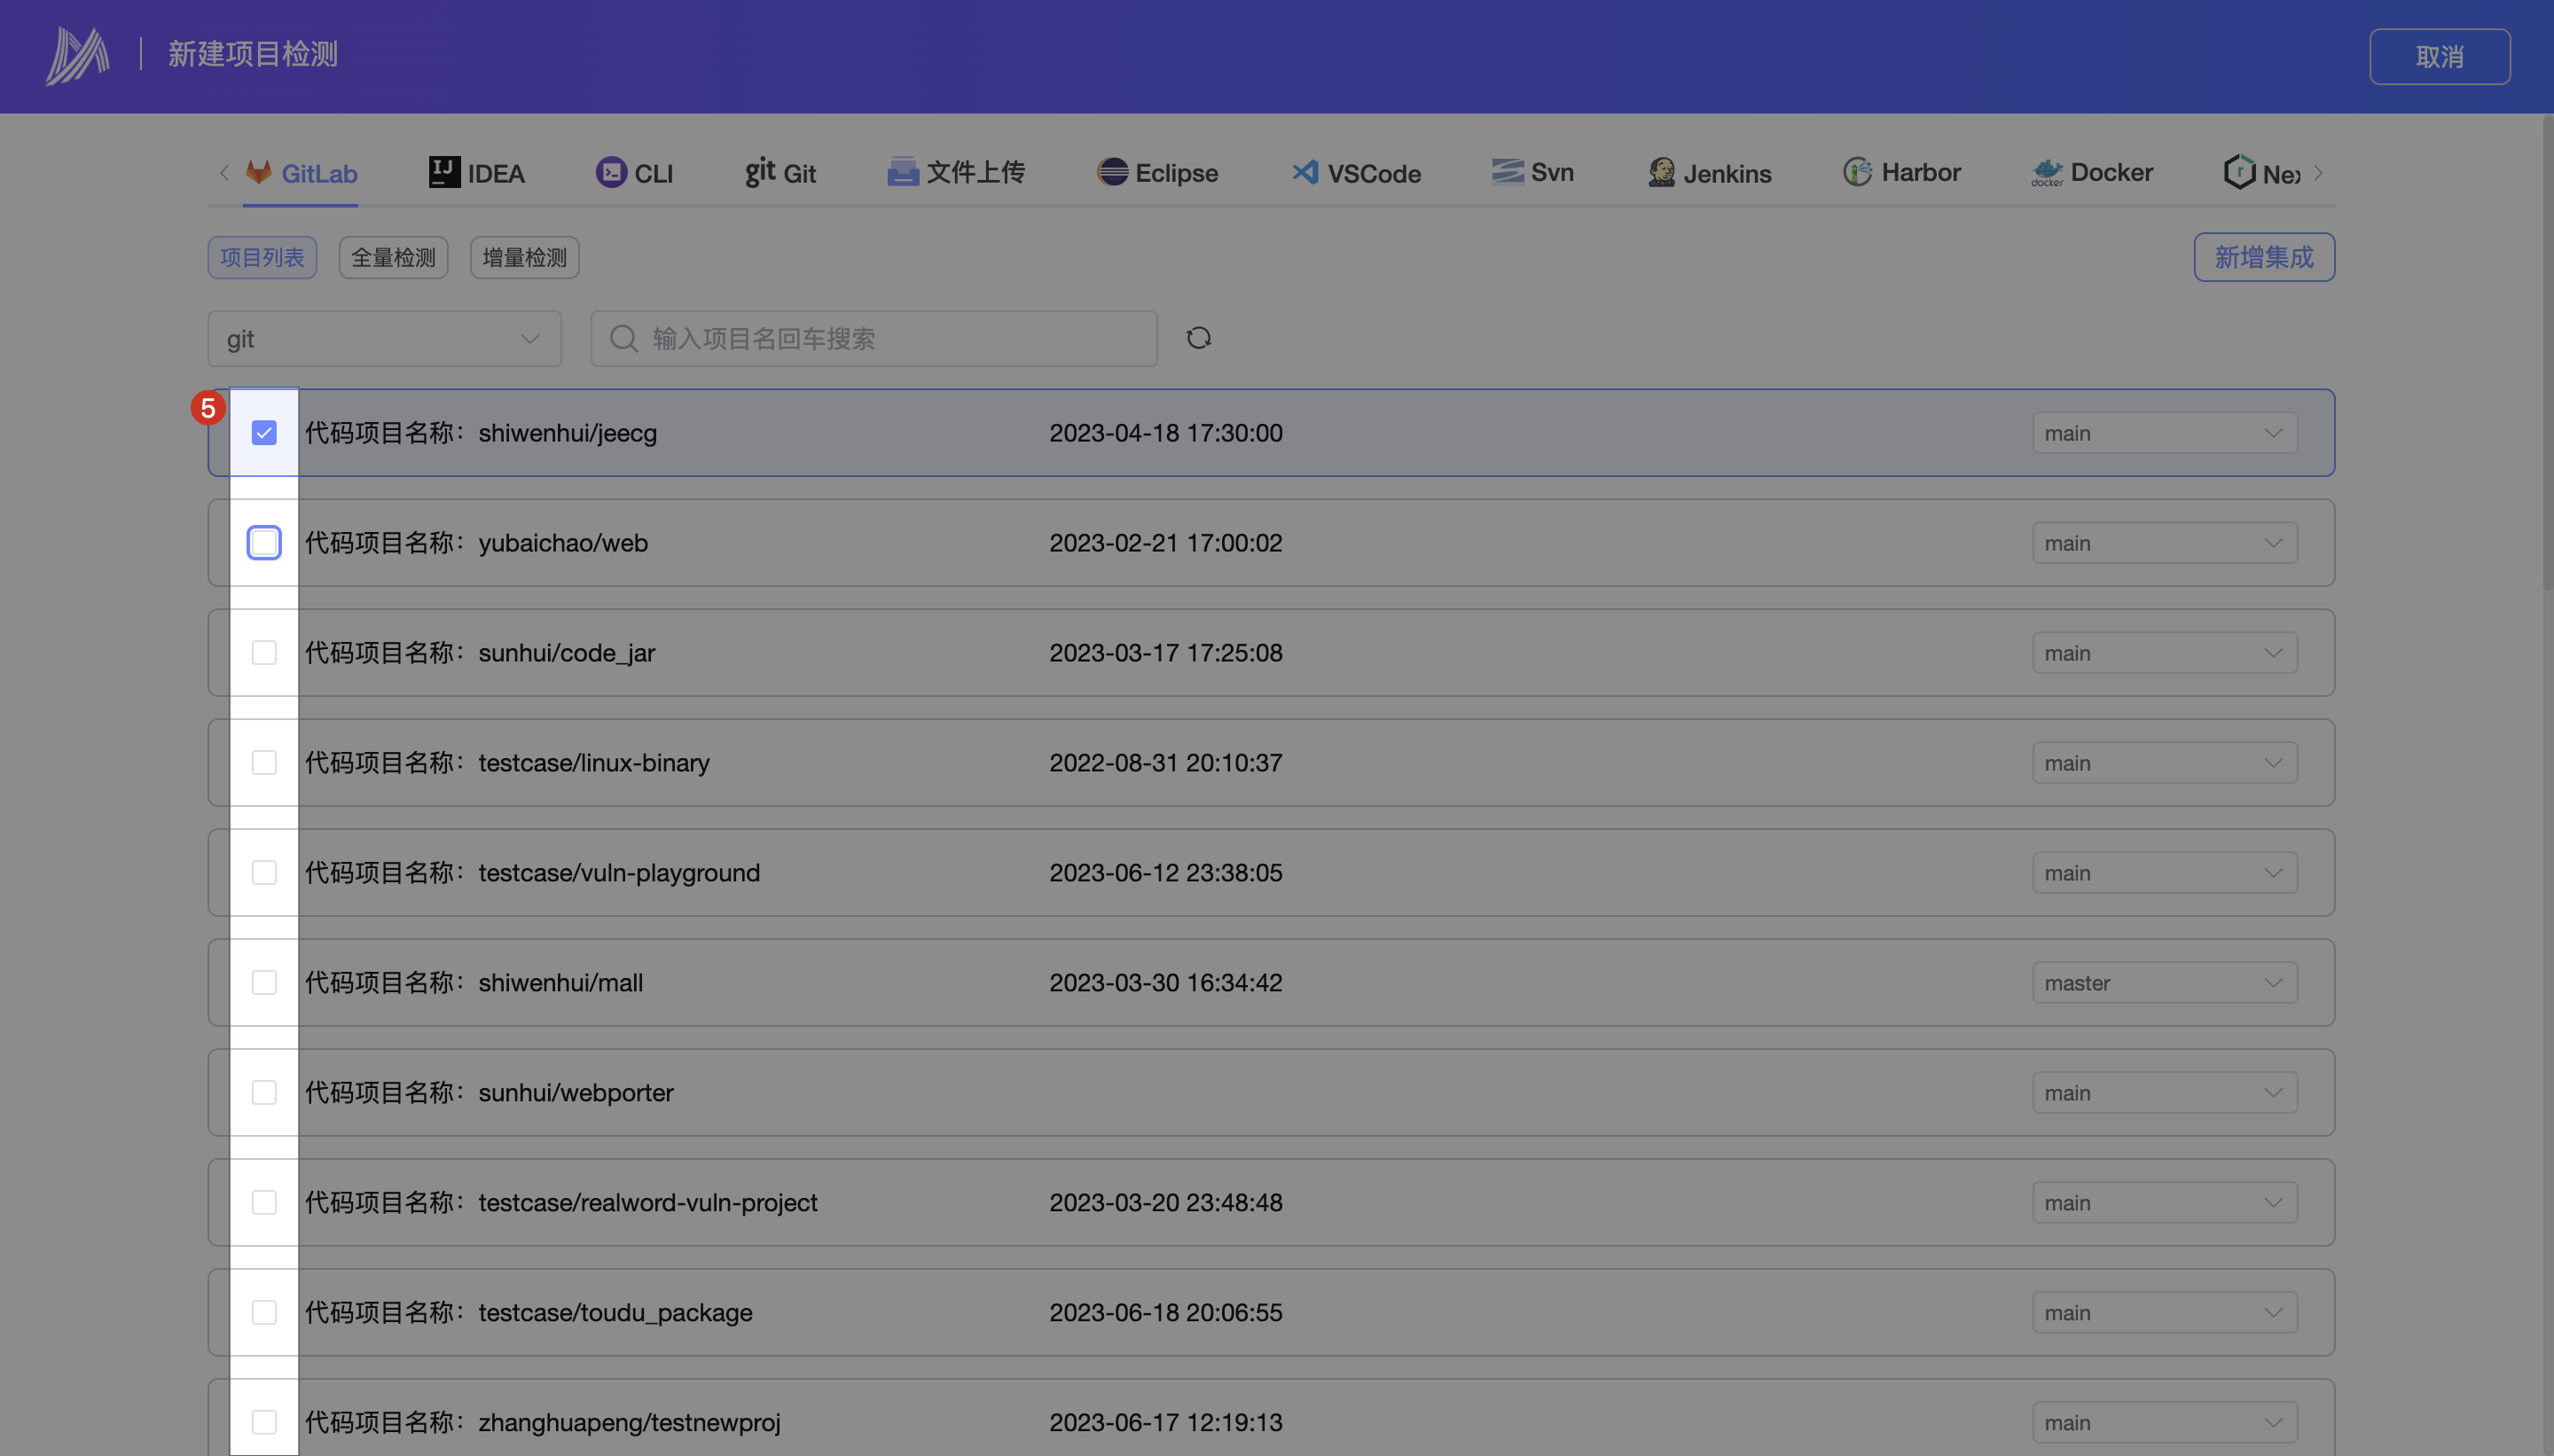Click the 取消 cancel button

(2438, 57)
